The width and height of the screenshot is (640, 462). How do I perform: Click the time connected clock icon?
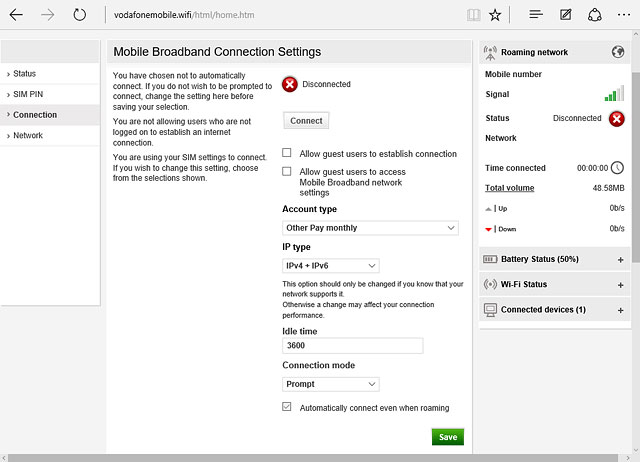pyautogui.click(x=617, y=168)
